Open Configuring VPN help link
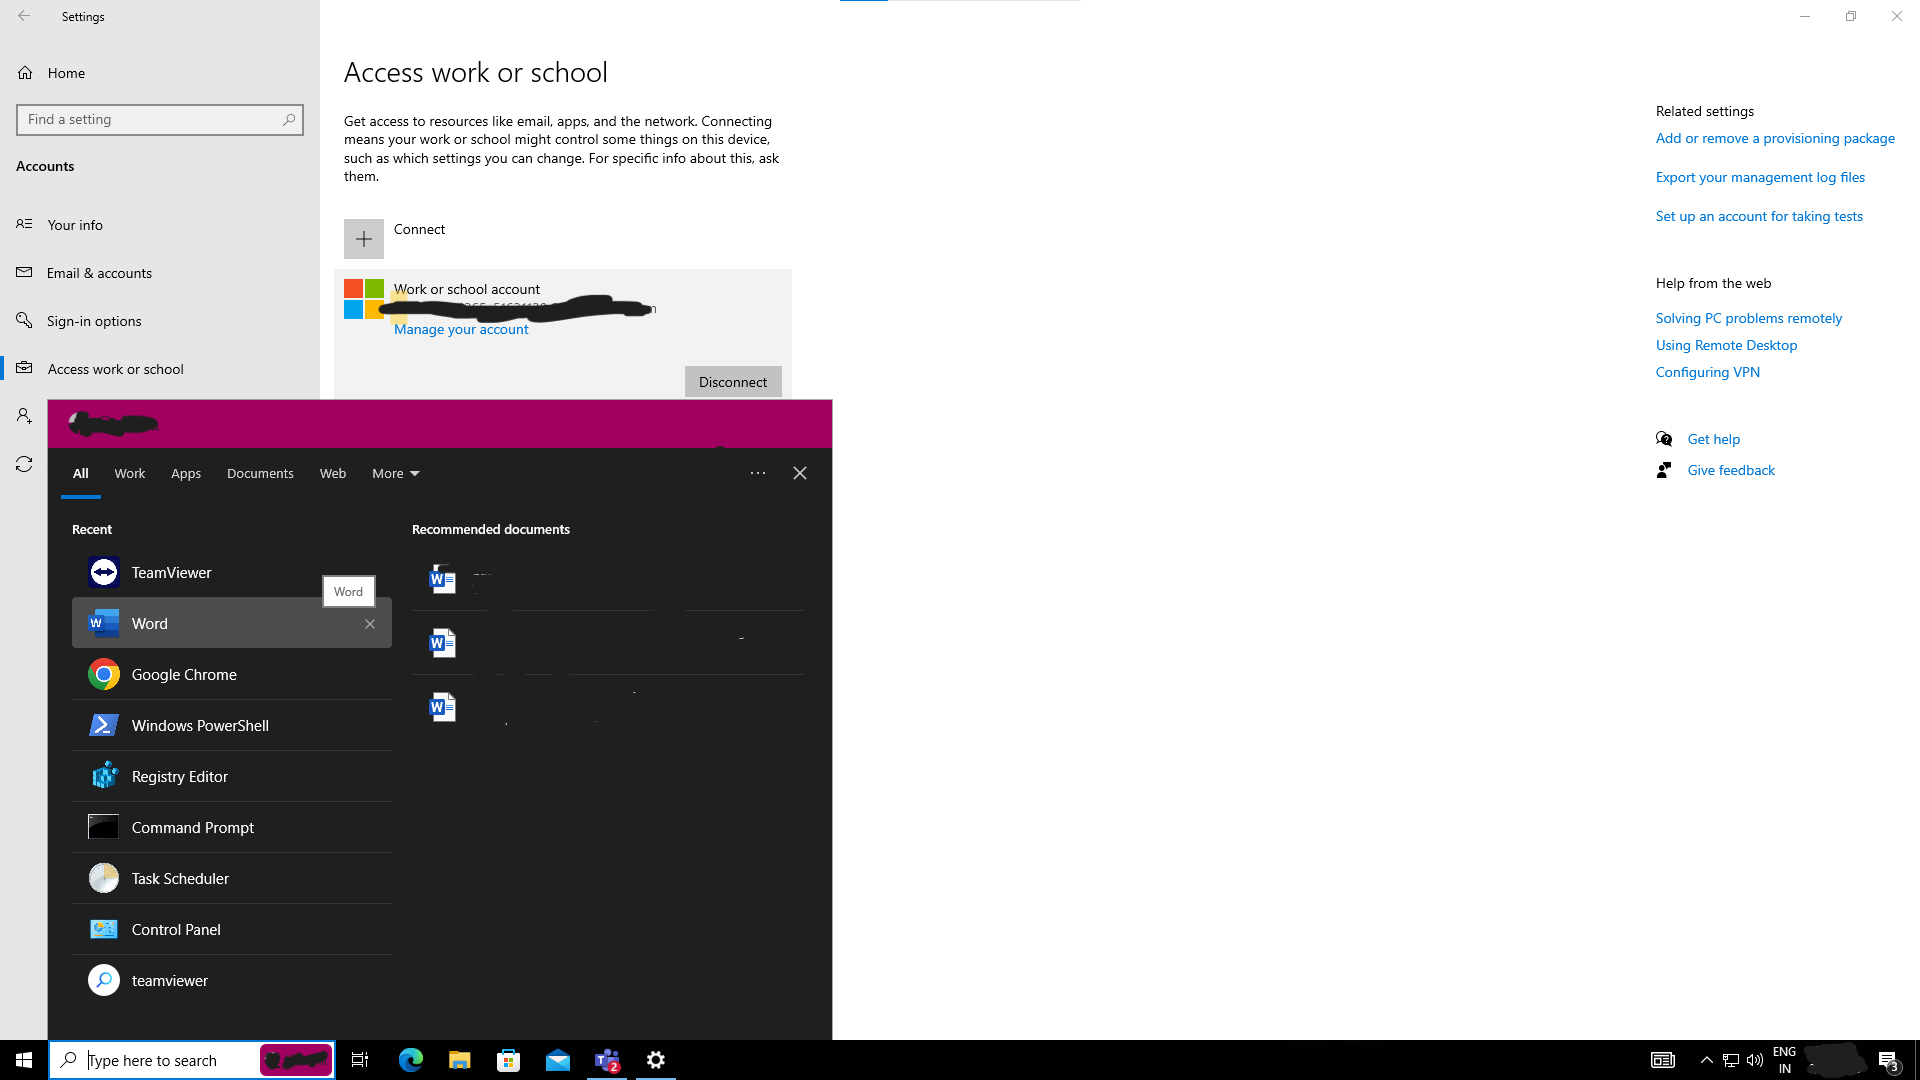 click(1707, 372)
